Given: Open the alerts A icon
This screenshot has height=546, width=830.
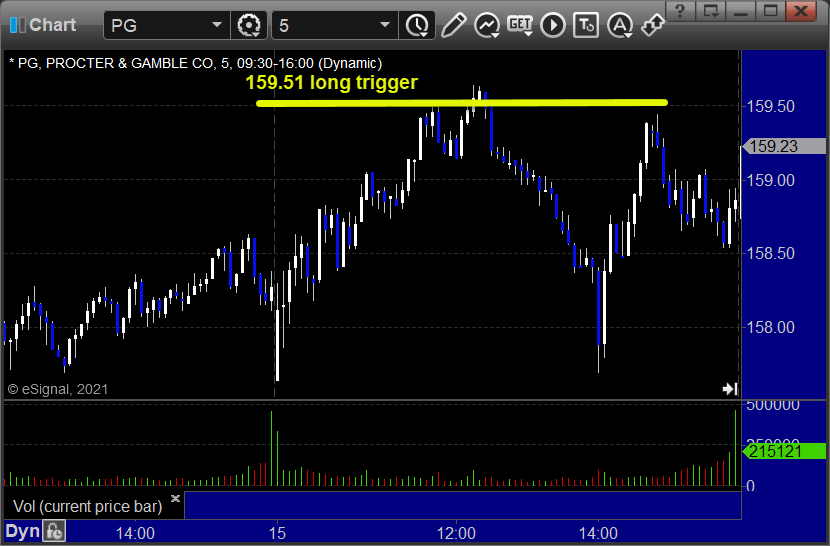Looking at the screenshot, I should point(620,25).
